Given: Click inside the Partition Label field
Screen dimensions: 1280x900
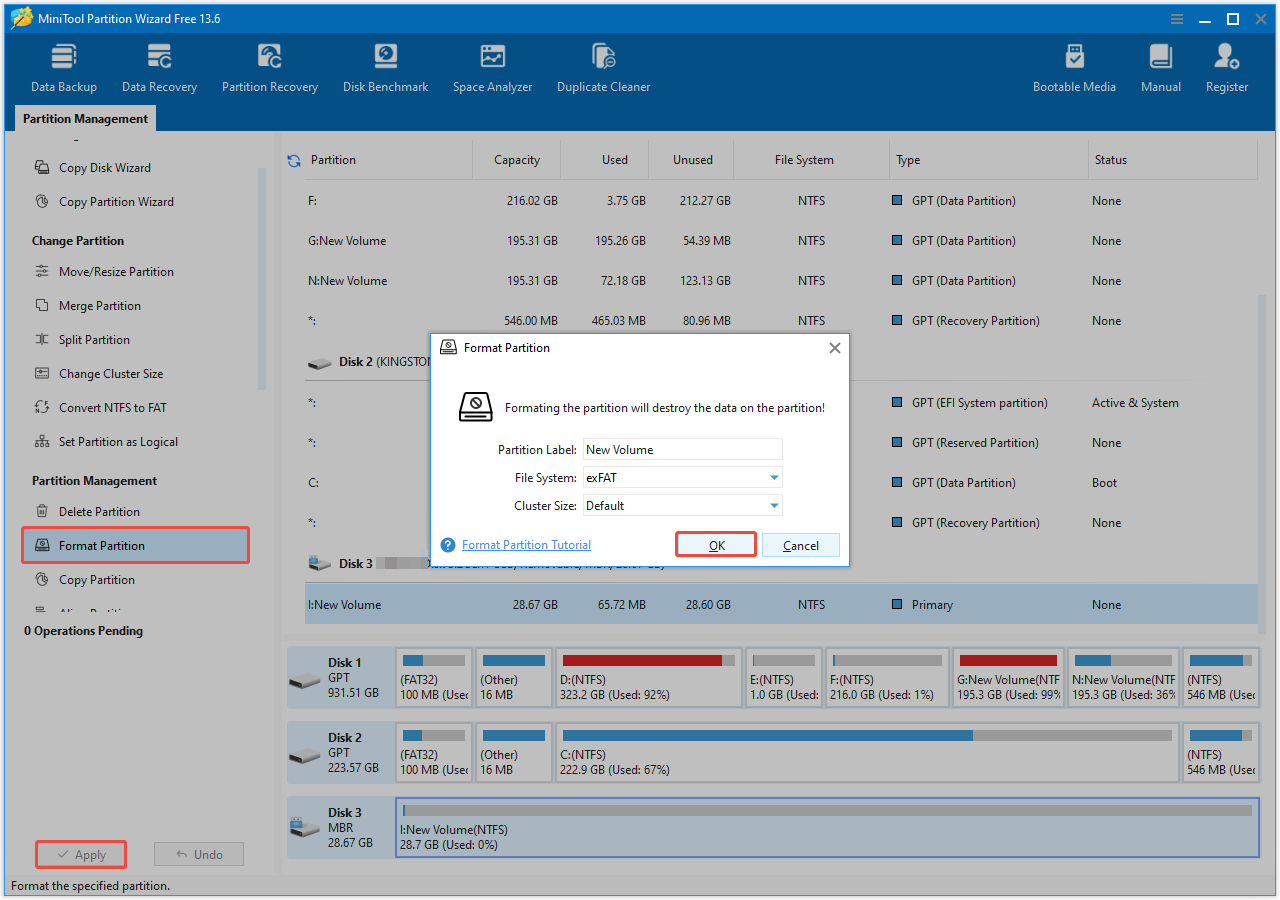Looking at the screenshot, I should click(682, 449).
